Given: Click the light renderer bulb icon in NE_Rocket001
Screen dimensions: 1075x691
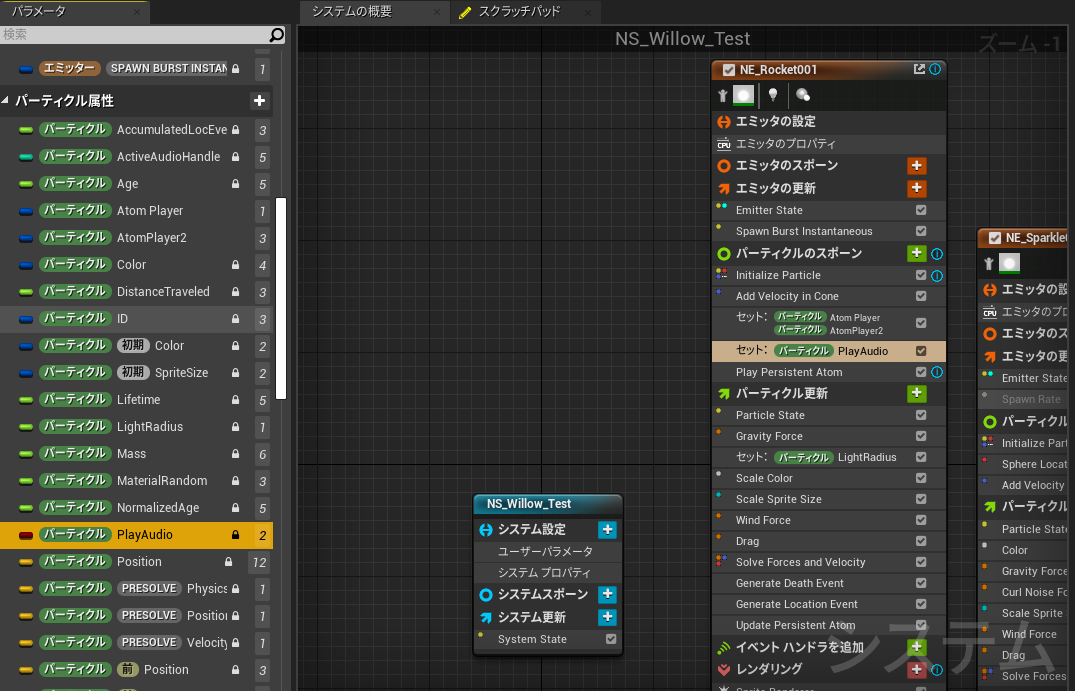Looking at the screenshot, I should [773, 95].
